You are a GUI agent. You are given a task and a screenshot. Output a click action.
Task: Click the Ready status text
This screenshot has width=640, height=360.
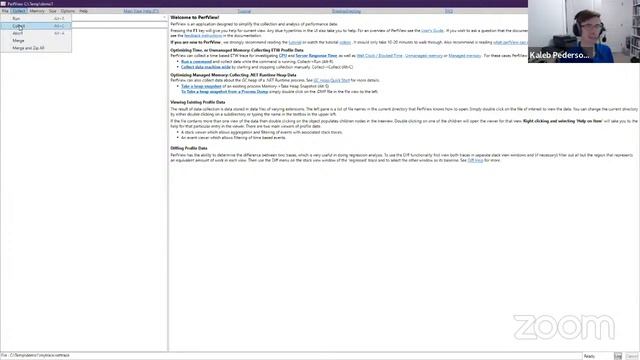pyautogui.click(x=589, y=356)
